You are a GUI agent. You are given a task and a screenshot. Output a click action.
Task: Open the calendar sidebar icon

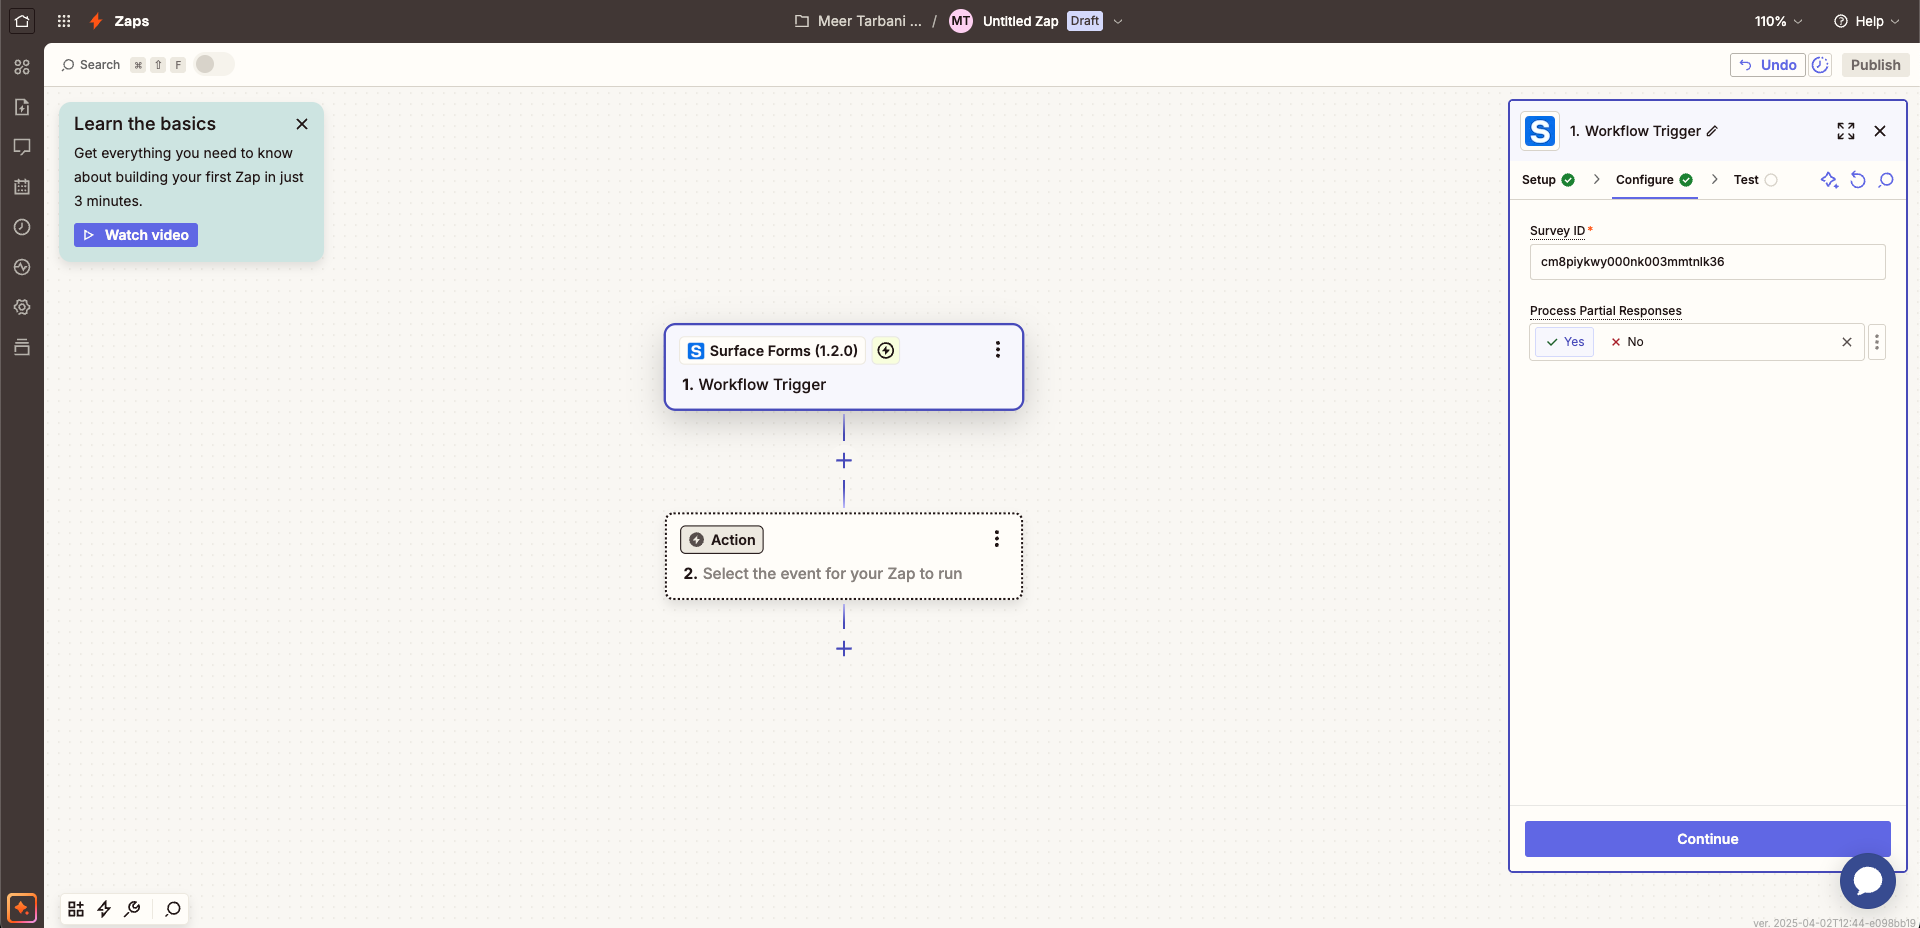22,187
